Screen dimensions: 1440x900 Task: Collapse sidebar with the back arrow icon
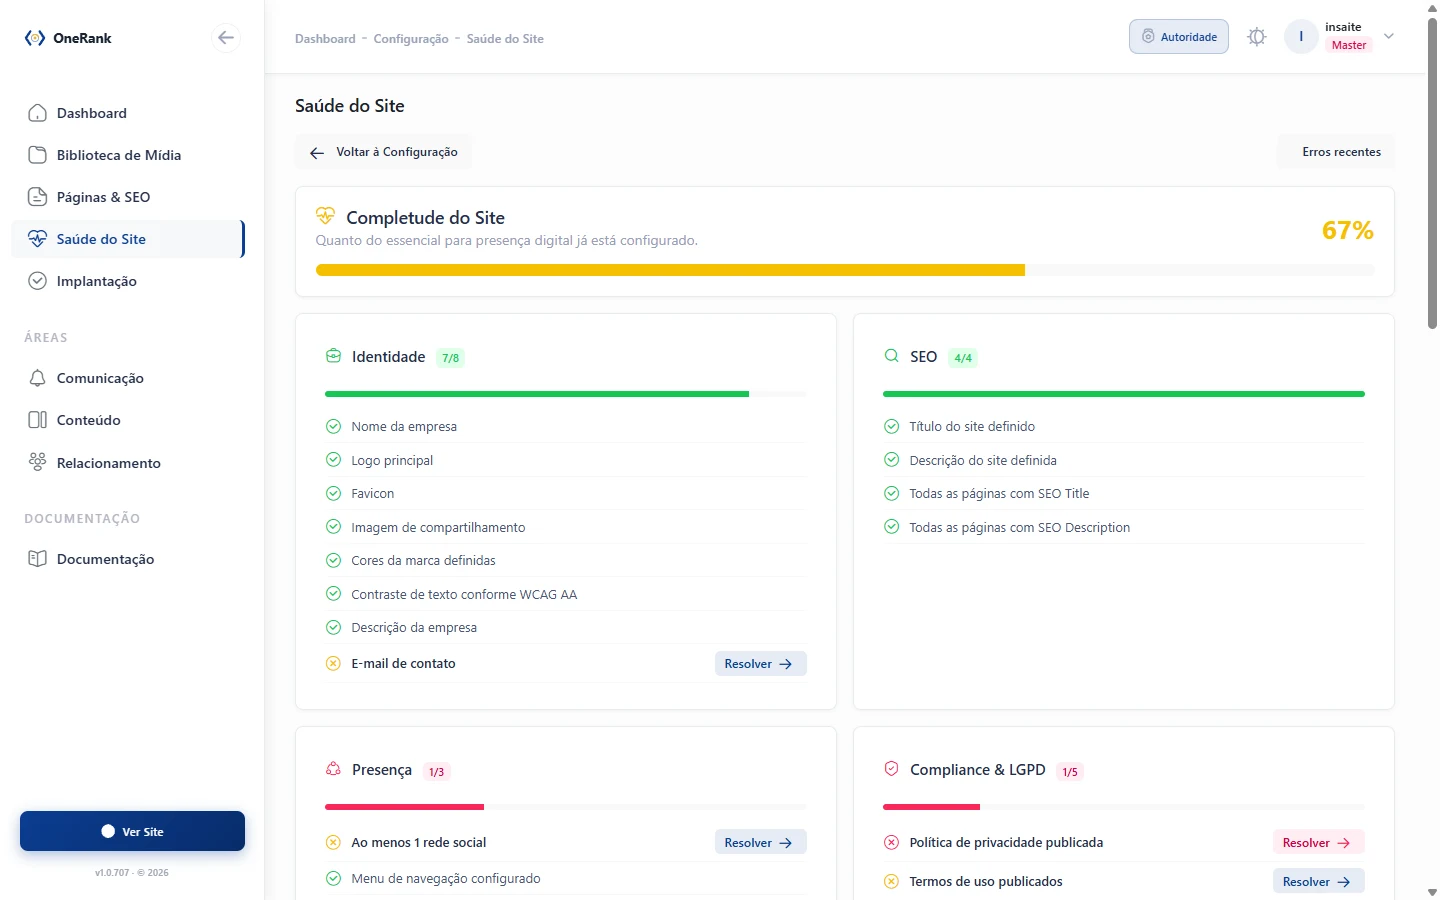[226, 38]
